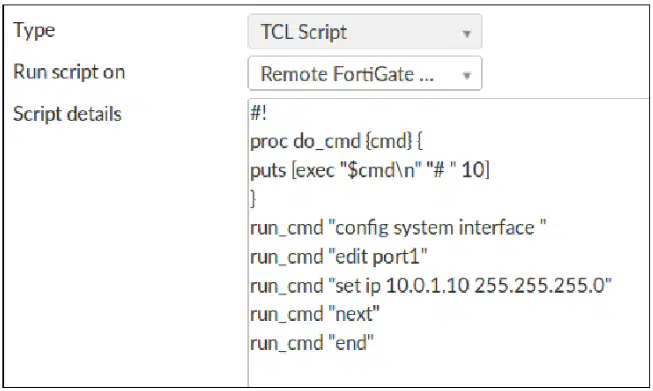Click the Type field label
Viewport: 653px width, 391px height.
click(34, 30)
